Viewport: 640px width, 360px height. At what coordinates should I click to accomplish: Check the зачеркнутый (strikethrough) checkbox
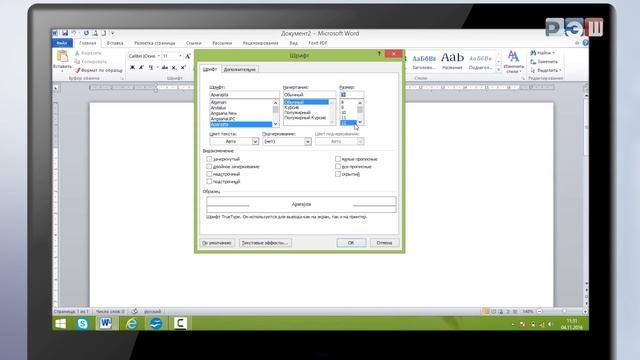click(209, 159)
